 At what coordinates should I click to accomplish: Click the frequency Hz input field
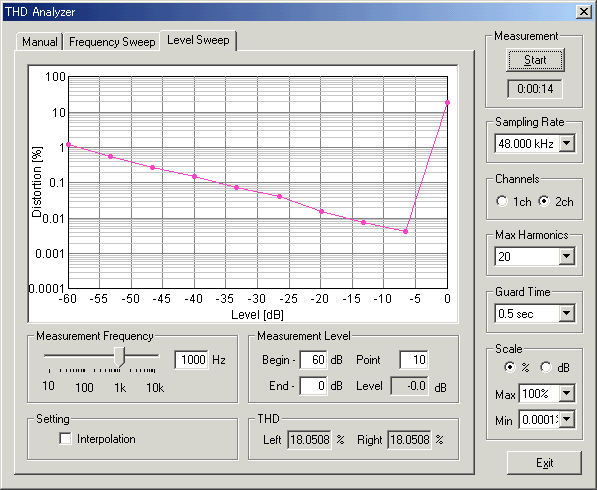point(192,359)
